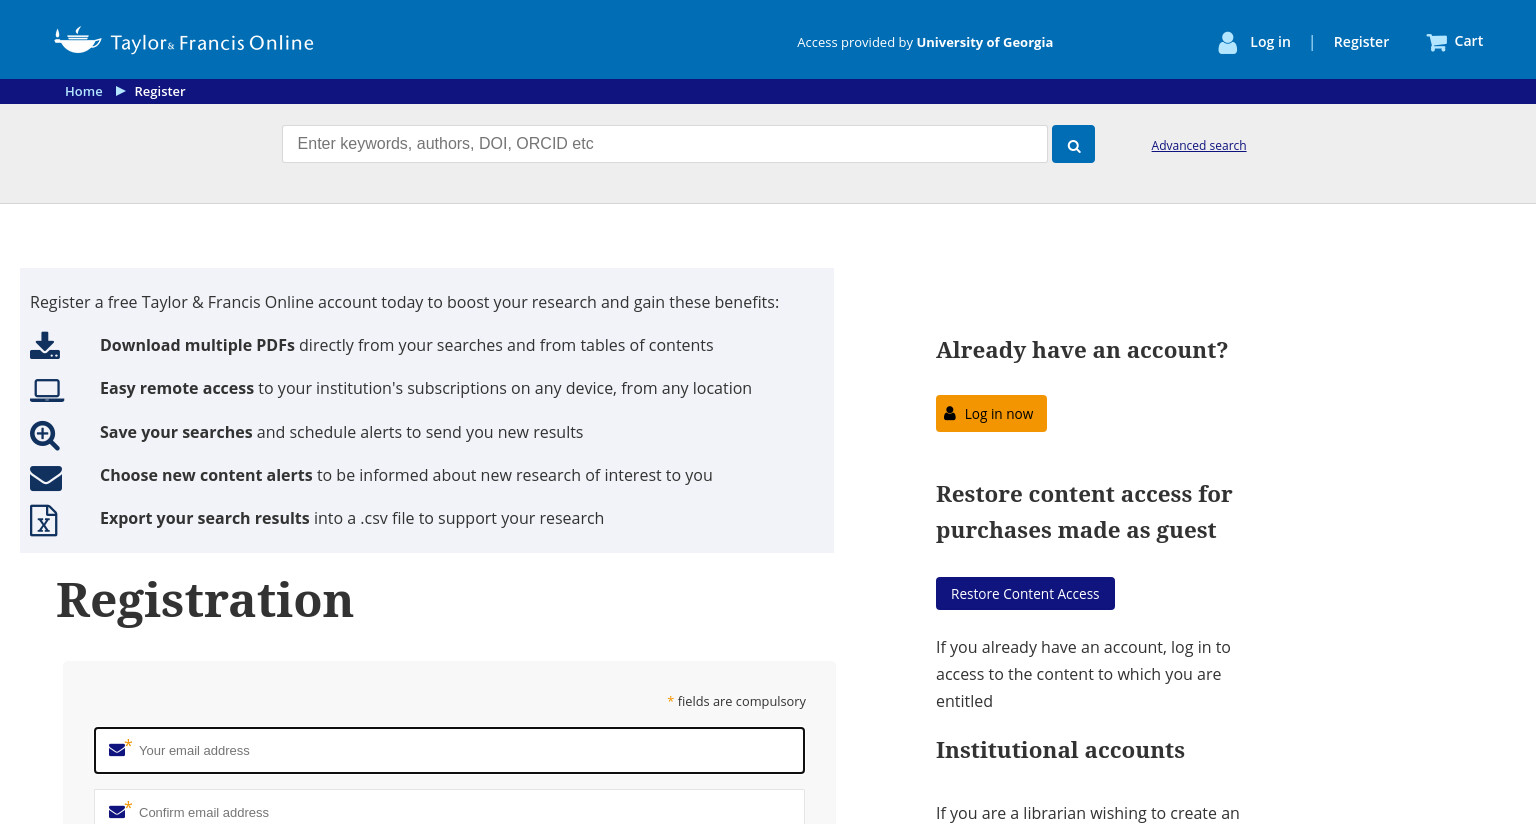Image resolution: width=1536 pixels, height=824 pixels.
Task: Click the Export csv file icon
Action: click(x=44, y=520)
